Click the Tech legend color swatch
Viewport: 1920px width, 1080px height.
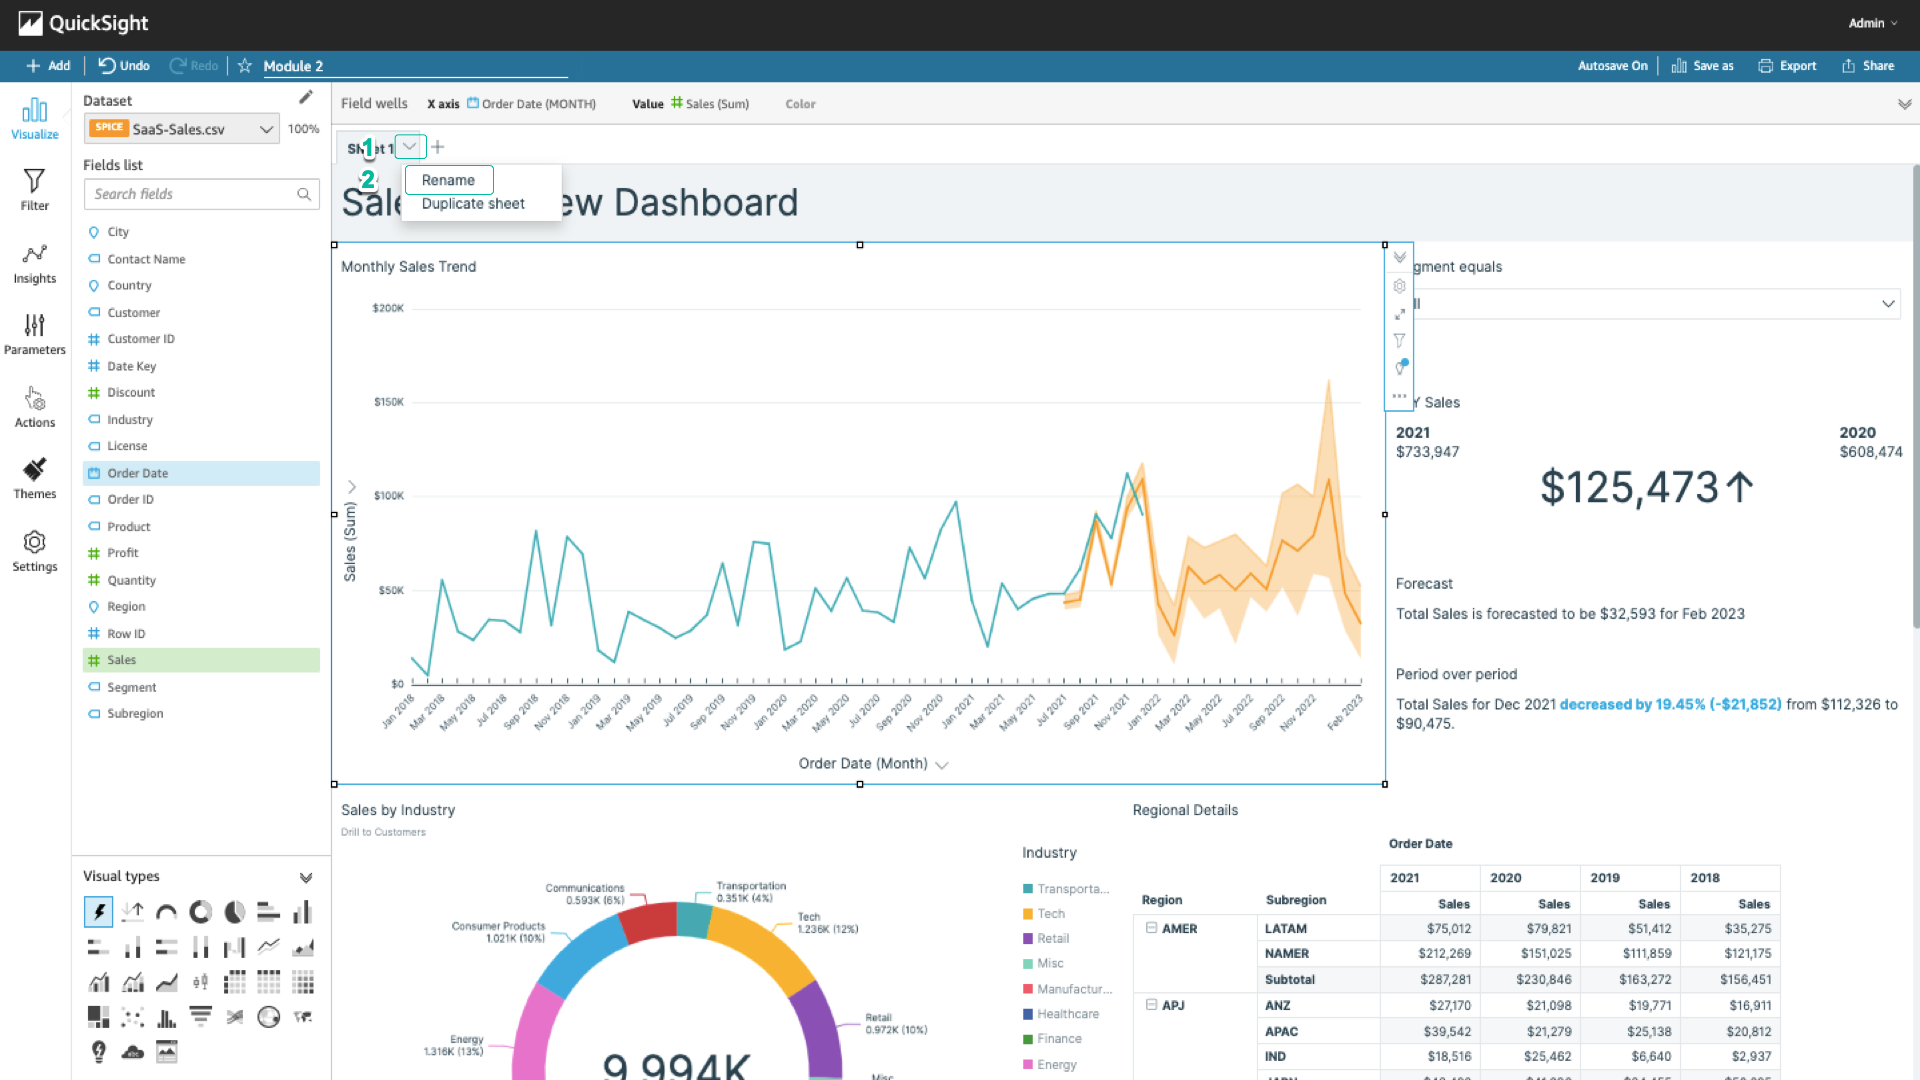(1028, 914)
